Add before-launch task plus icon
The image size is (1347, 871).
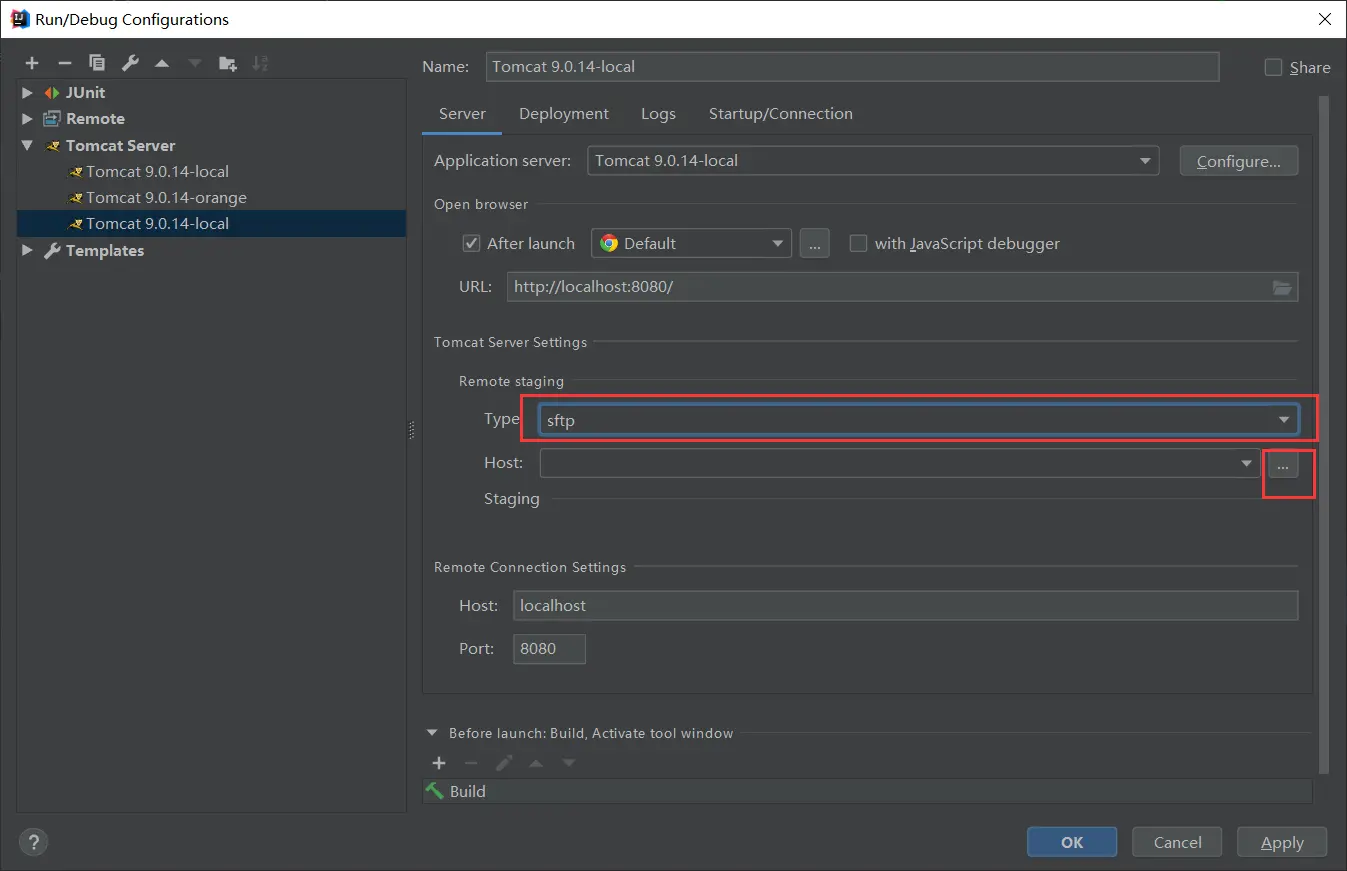pyautogui.click(x=439, y=763)
